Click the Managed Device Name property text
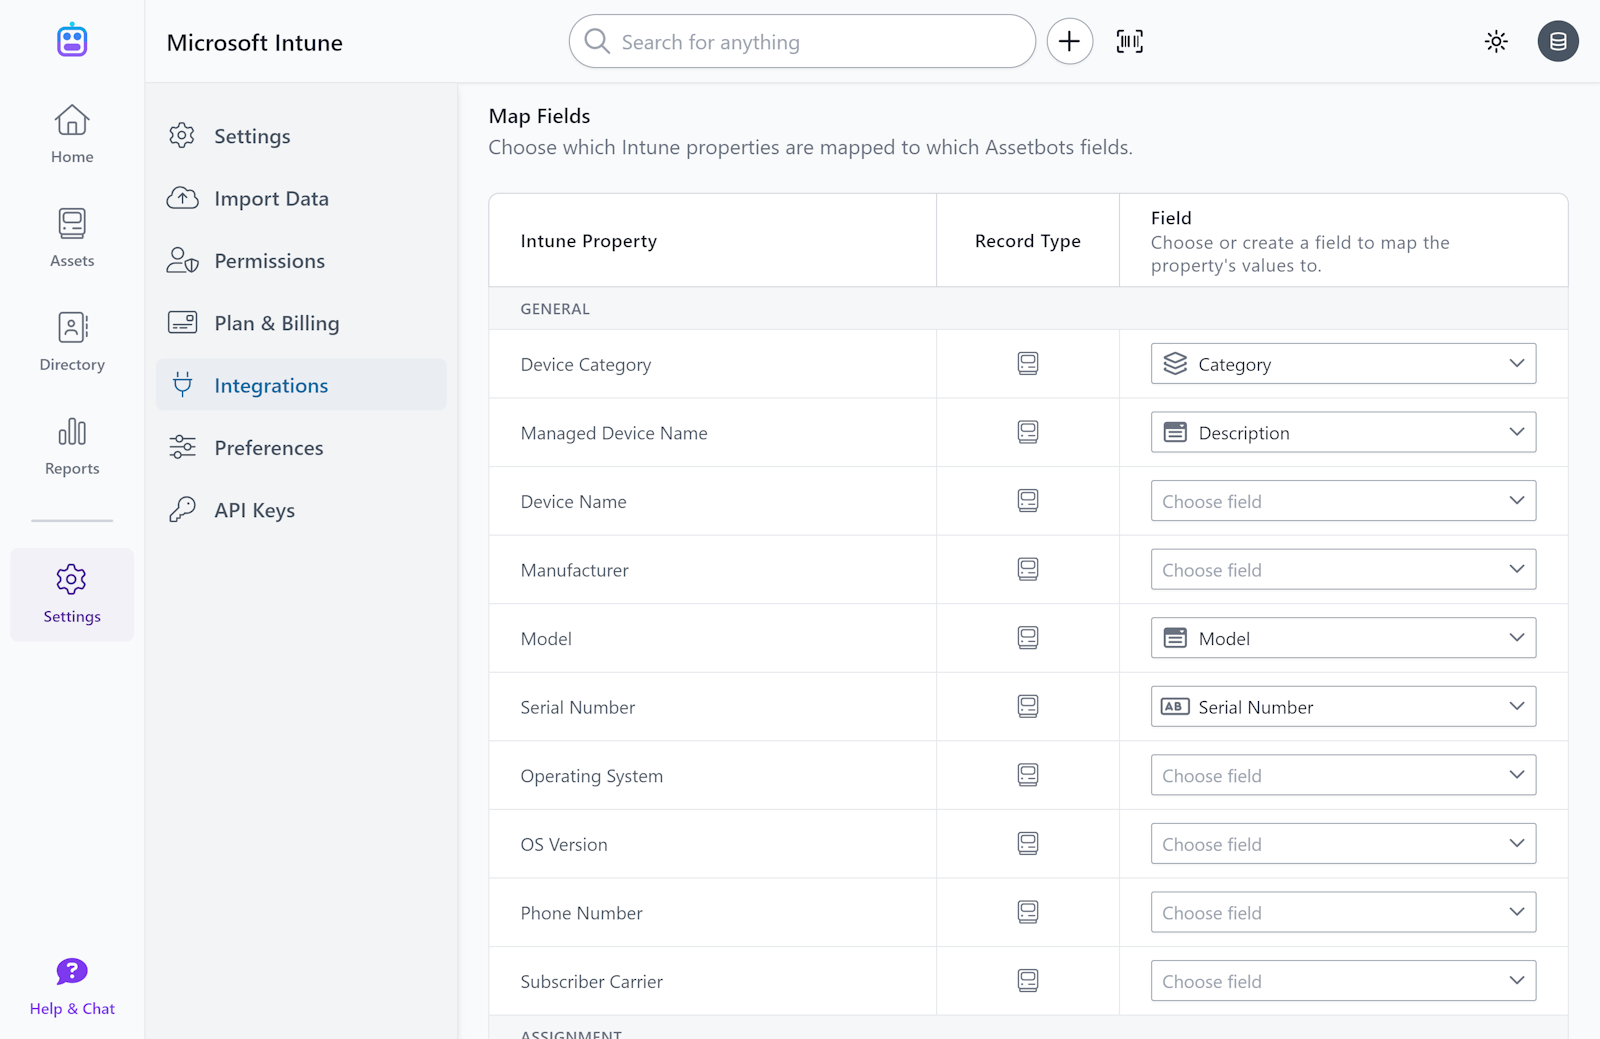This screenshot has height=1039, width=1600. click(x=614, y=433)
